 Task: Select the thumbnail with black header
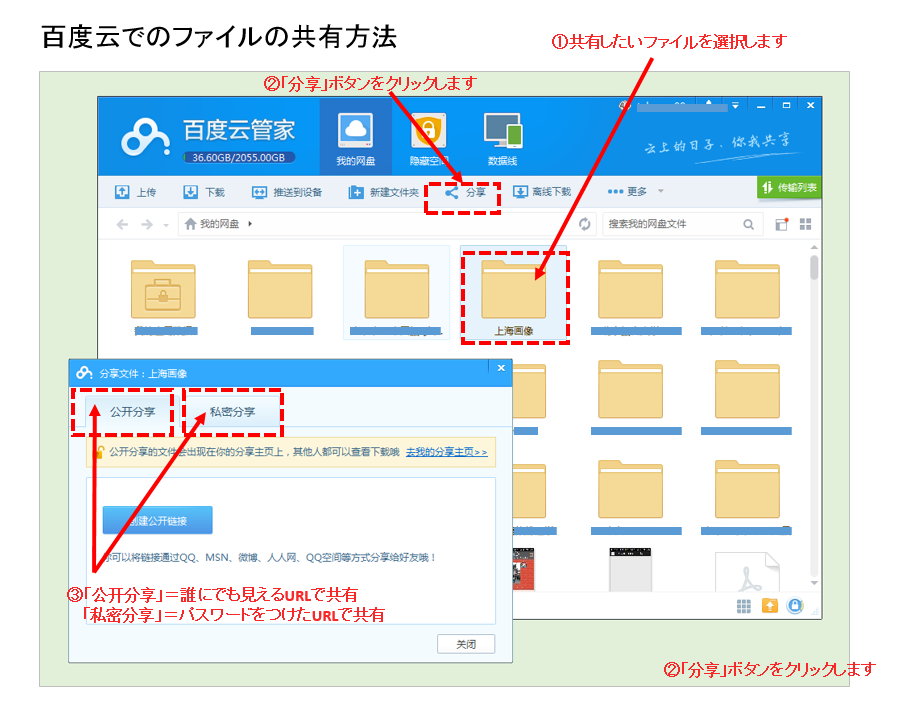click(630, 570)
